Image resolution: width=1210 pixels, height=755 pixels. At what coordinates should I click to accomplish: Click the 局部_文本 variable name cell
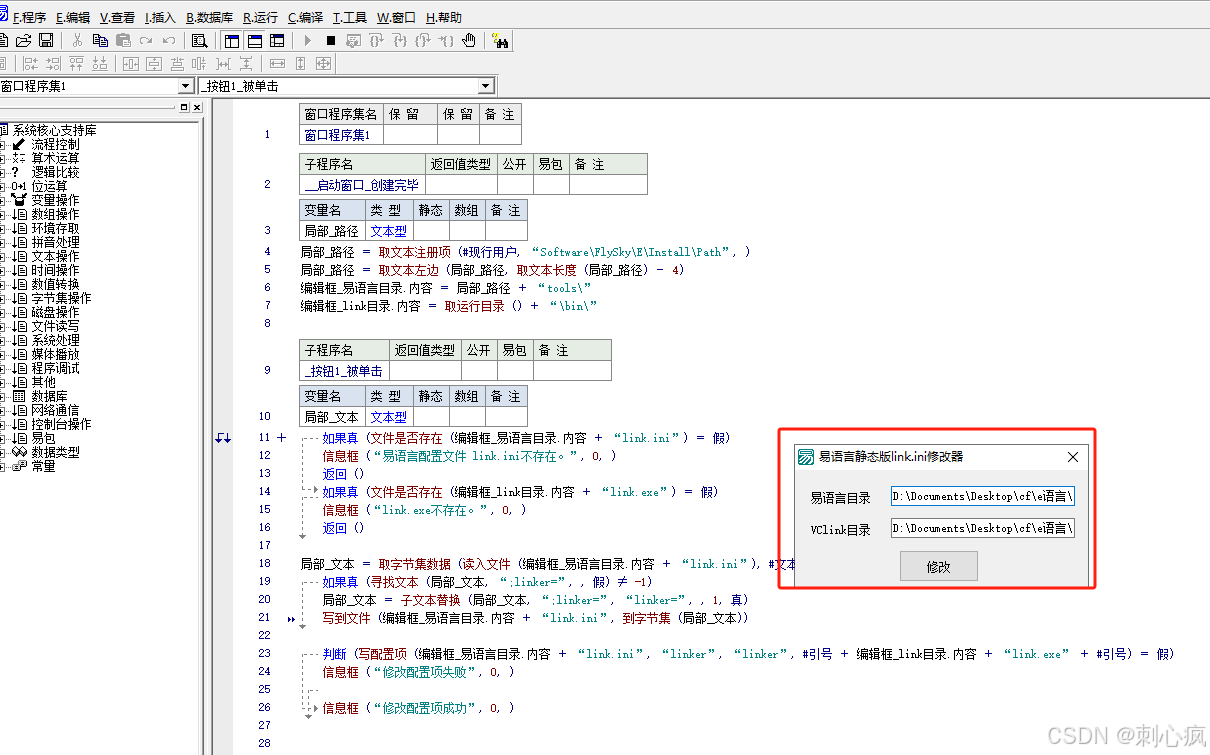pyautogui.click(x=332, y=417)
